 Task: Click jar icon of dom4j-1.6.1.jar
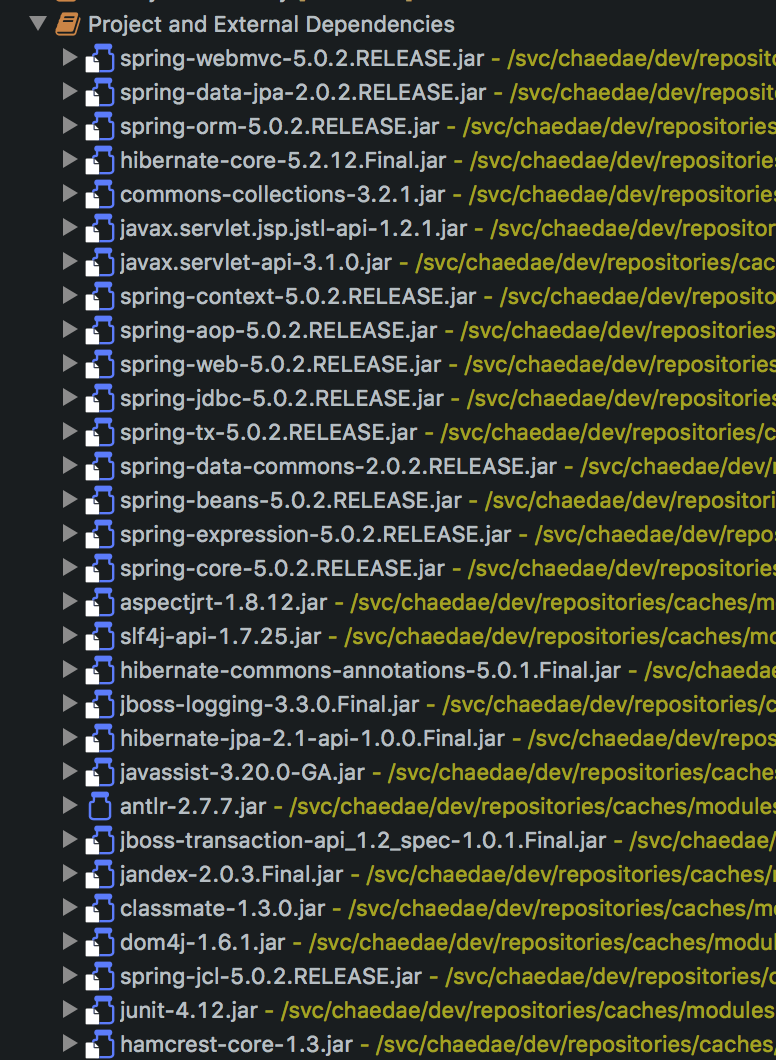click(100, 942)
